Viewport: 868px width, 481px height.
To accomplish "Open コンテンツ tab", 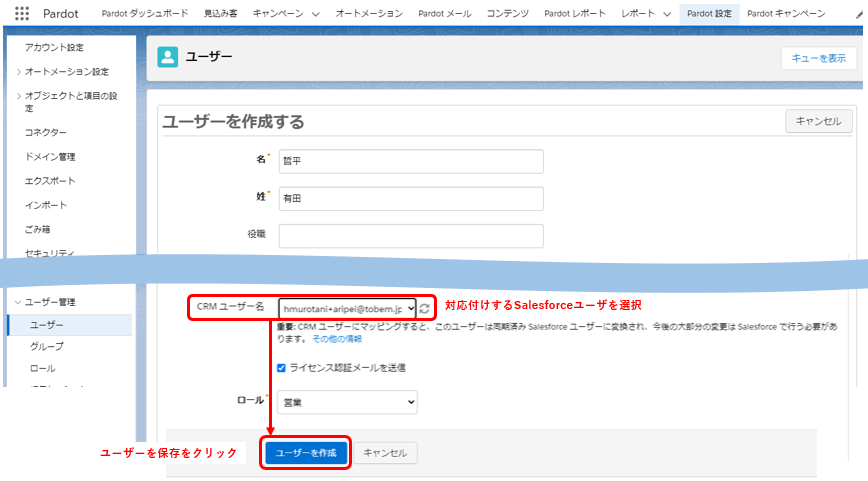I will coord(508,13).
